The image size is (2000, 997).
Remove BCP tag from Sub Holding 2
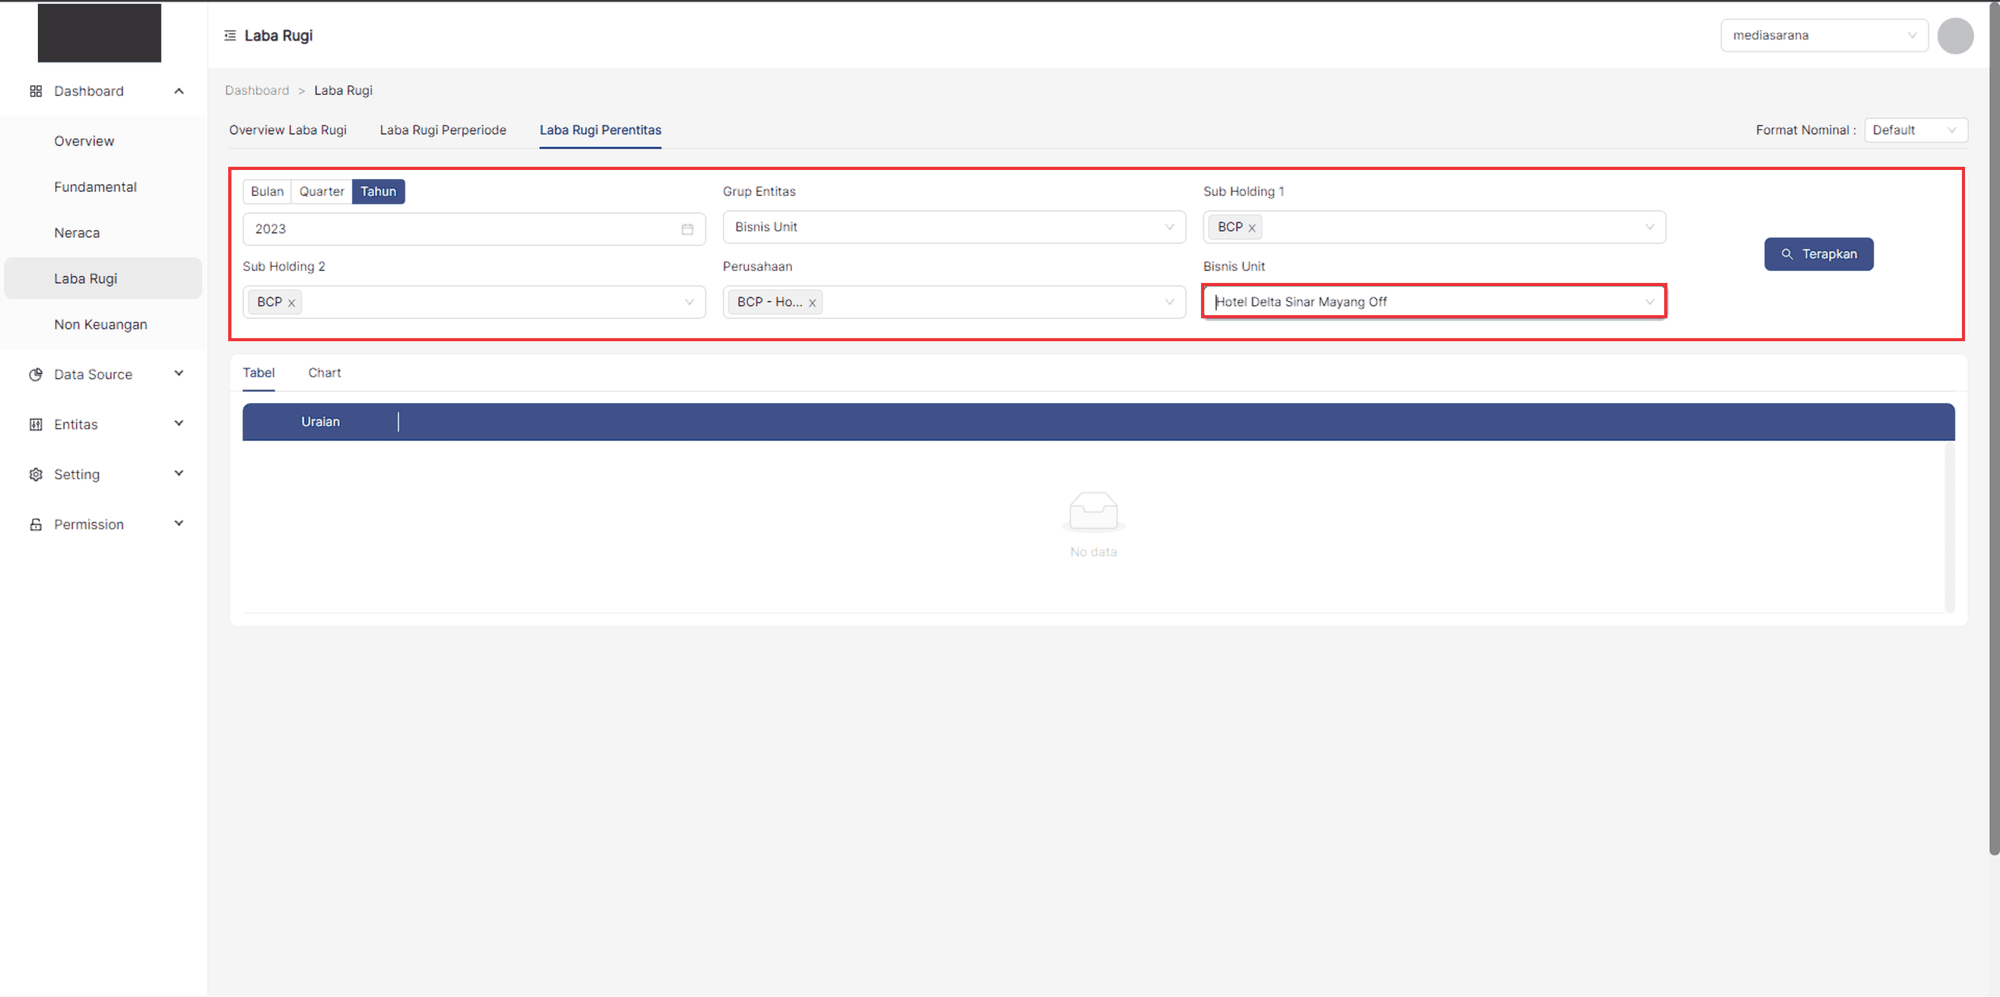(x=292, y=303)
